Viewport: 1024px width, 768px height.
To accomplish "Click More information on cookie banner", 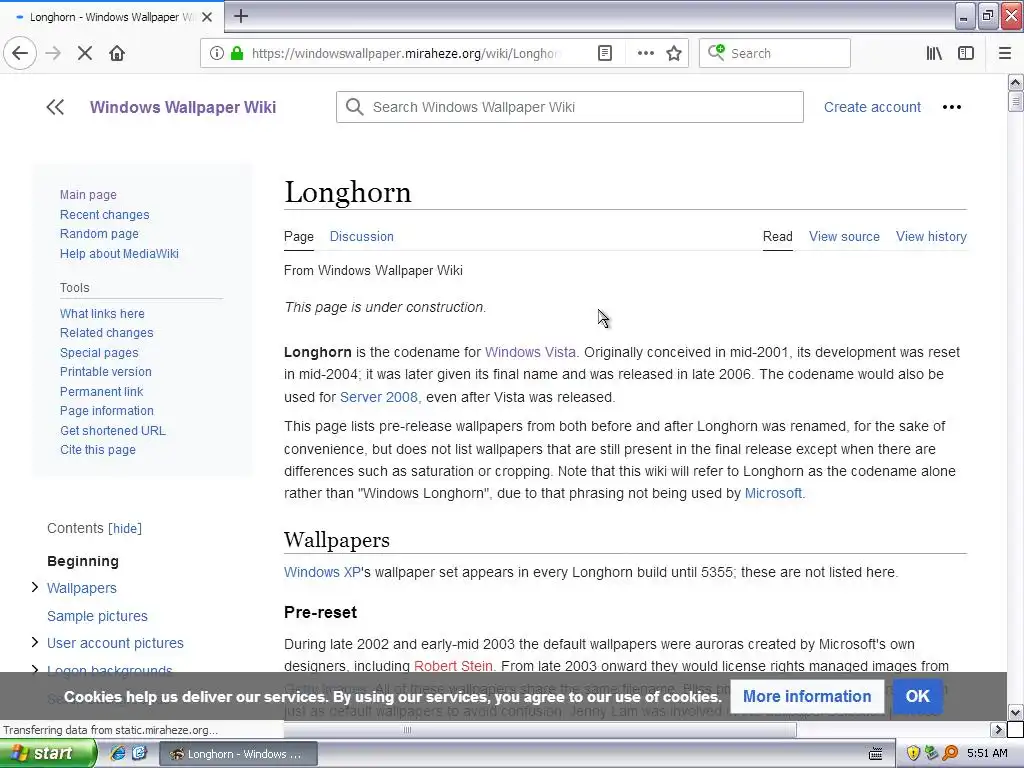I will tap(807, 696).
